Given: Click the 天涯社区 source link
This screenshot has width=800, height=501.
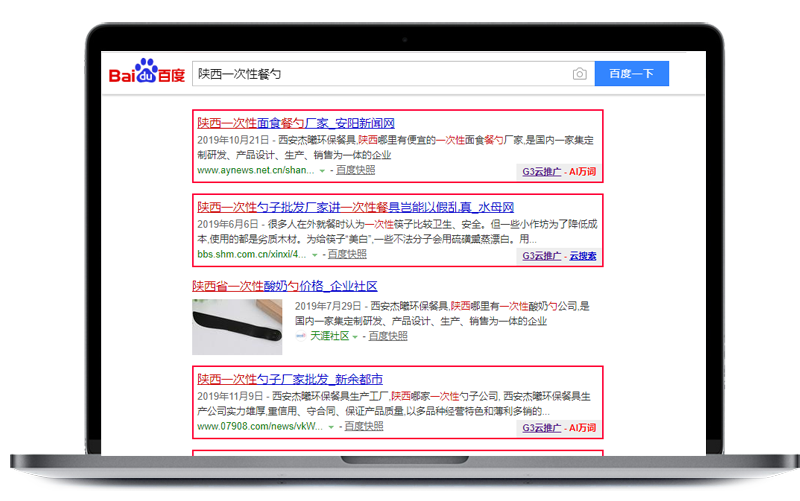Looking at the screenshot, I should point(330,336).
